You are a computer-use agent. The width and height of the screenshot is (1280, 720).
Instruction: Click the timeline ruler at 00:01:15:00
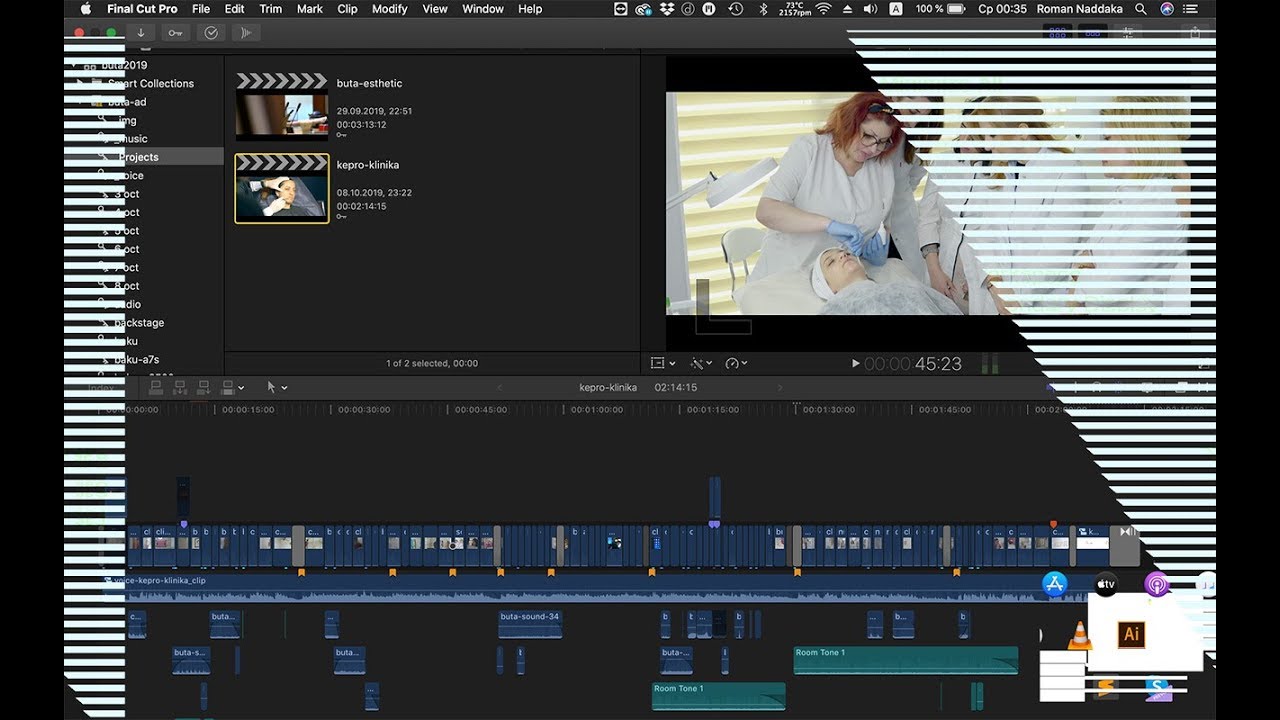point(713,409)
